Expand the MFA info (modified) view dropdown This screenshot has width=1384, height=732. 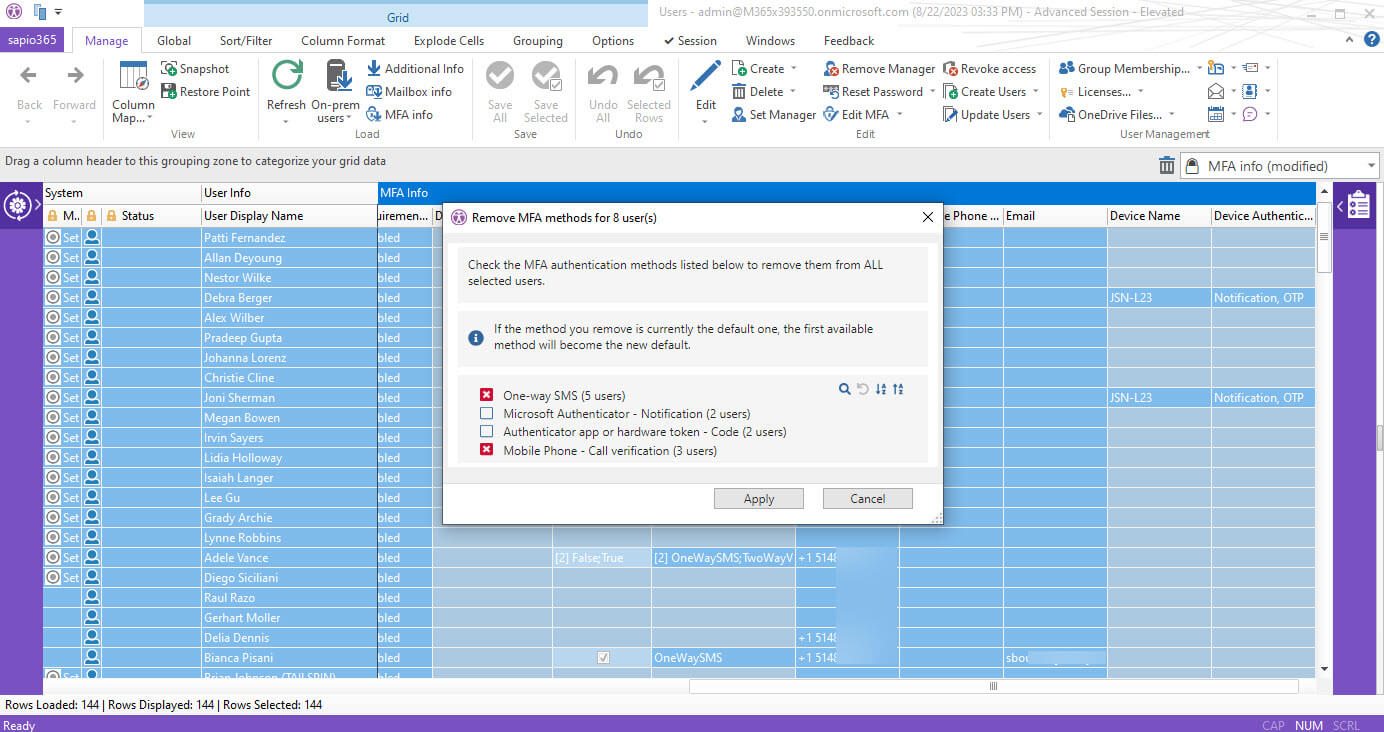(x=1369, y=166)
